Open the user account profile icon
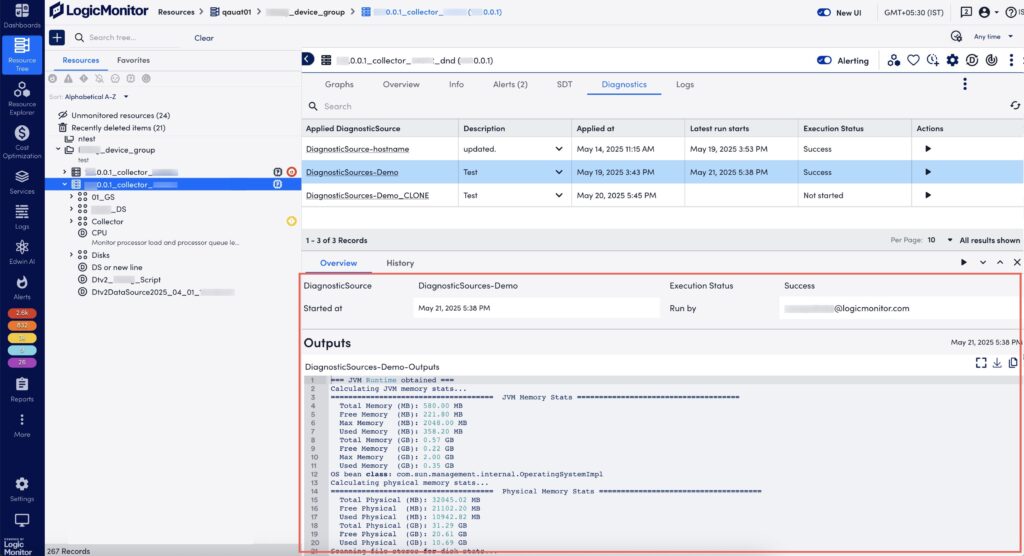This screenshot has height=556, width=1024. [x=984, y=12]
